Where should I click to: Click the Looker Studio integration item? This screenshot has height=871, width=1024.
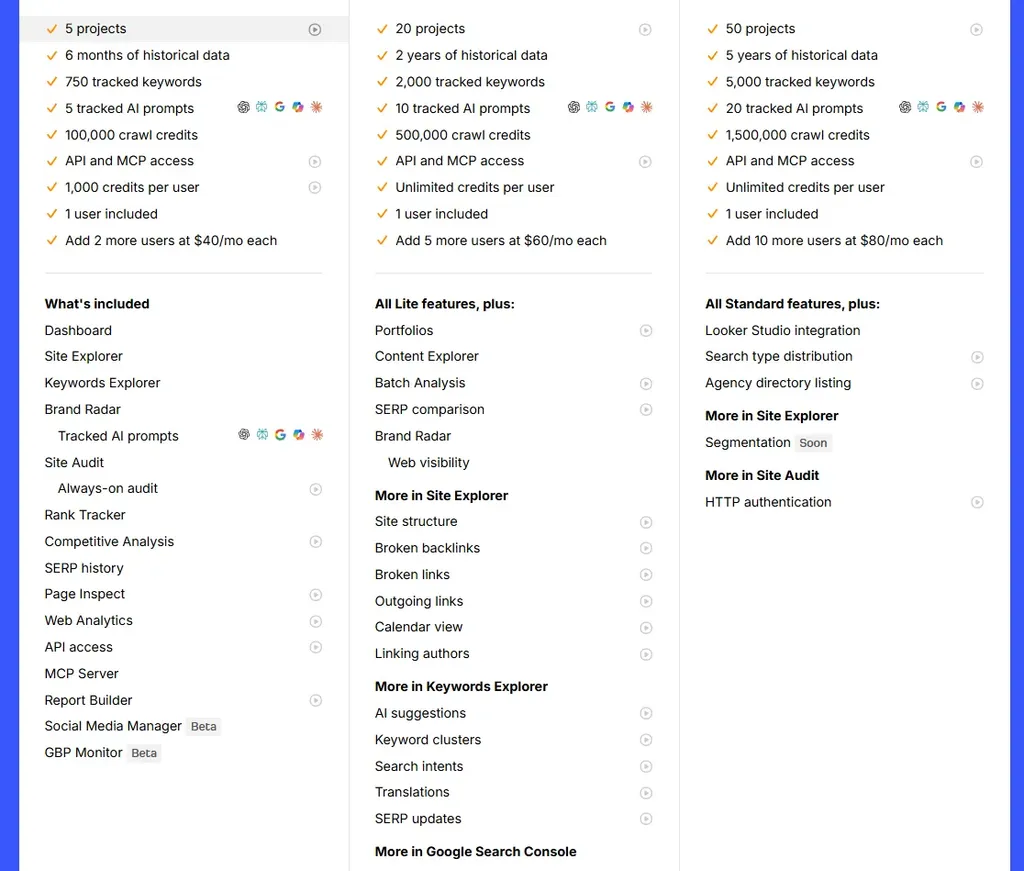(x=782, y=330)
